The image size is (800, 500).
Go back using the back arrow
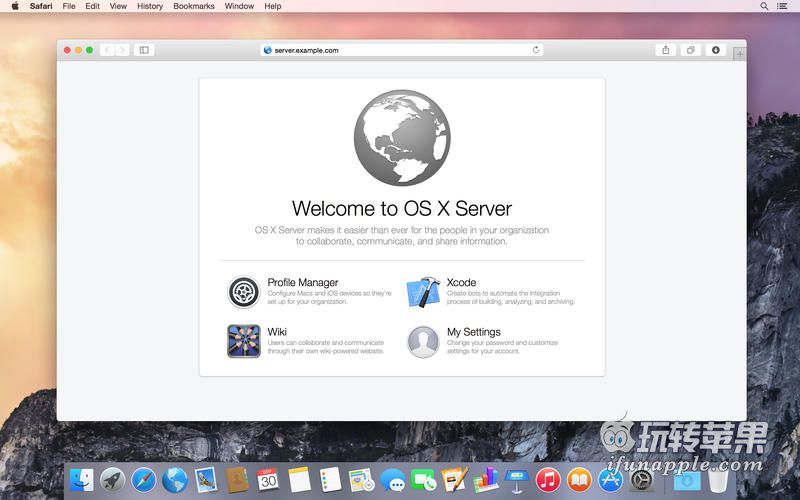click(107, 50)
